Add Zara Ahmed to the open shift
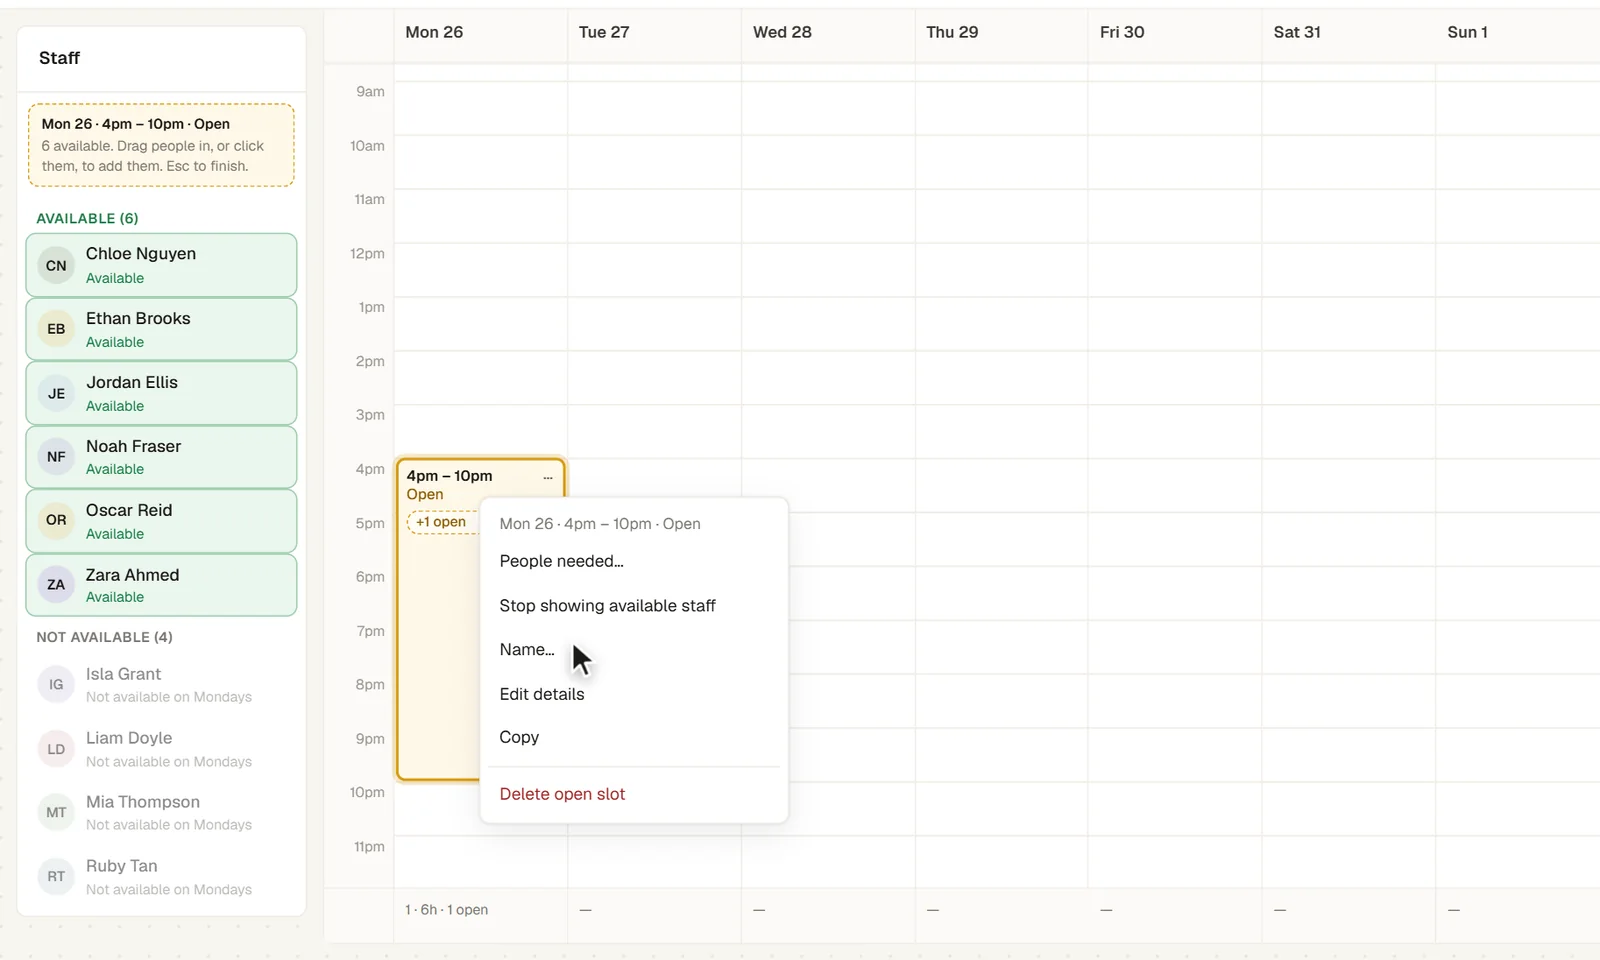Image resolution: width=1600 pixels, height=960 pixels. pyautogui.click(x=161, y=585)
